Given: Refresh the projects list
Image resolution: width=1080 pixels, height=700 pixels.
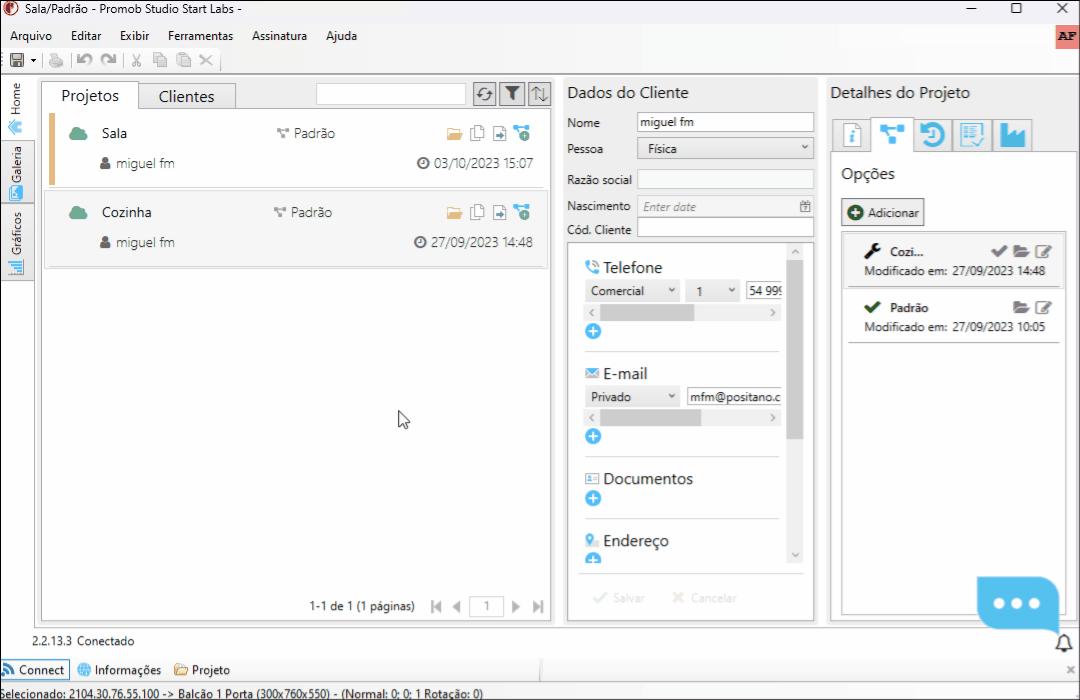Looking at the screenshot, I should pos(484,94).
